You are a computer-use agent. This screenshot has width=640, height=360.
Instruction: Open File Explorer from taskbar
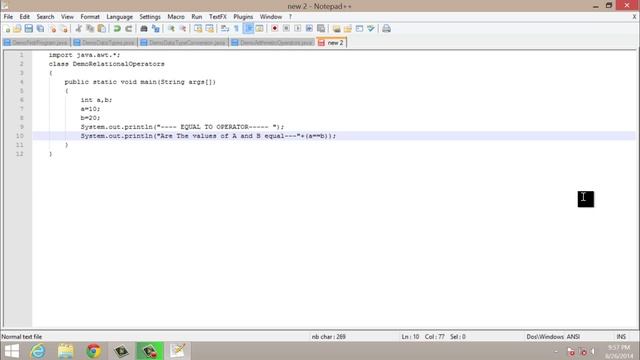66,351
